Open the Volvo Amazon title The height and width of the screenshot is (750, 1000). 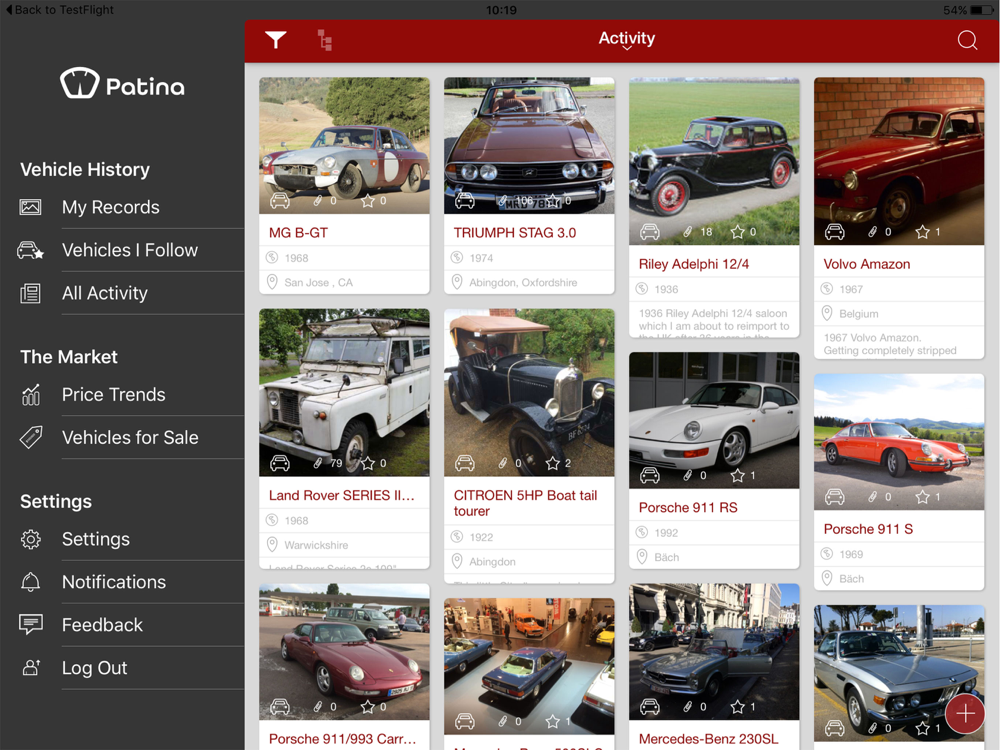(x=867, y=264)
